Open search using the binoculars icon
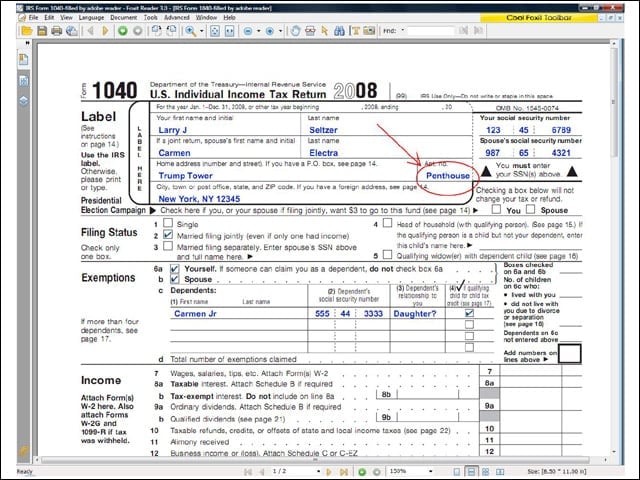The width and height of the screenshot is (640, 480). (339, 31)
